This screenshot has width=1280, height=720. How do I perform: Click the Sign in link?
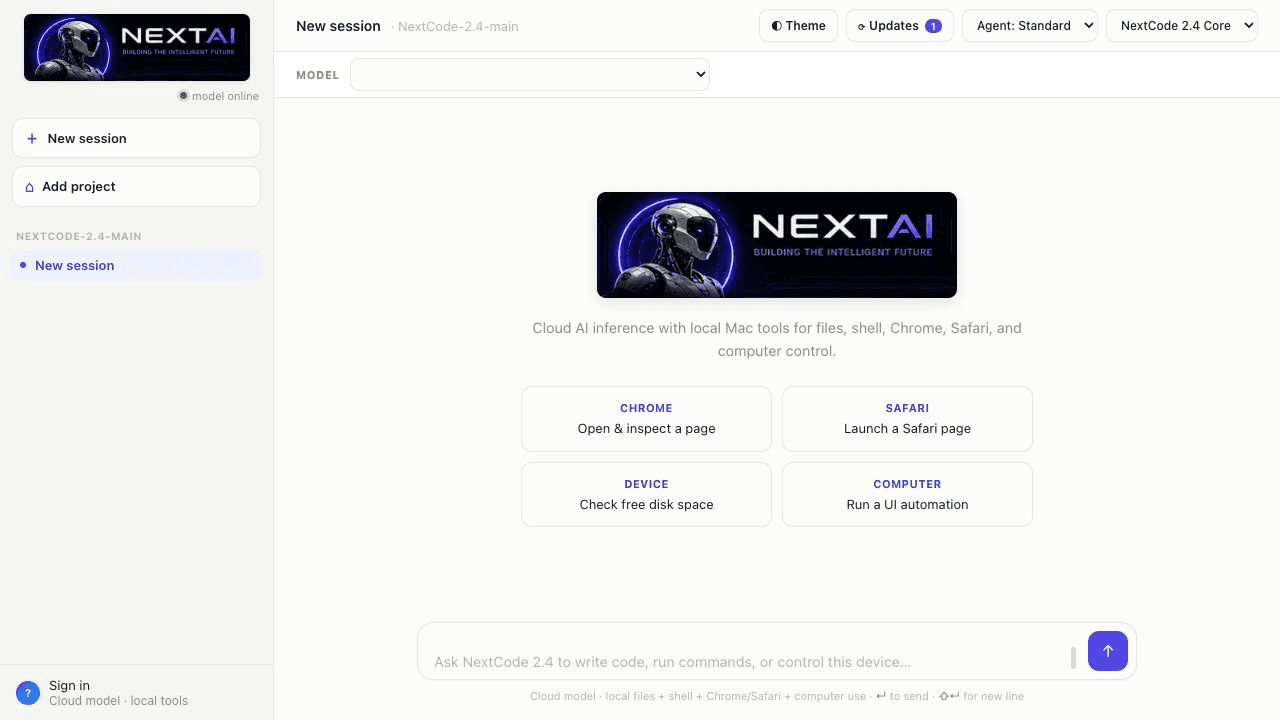pyautogui.click(x=69, y=685)
